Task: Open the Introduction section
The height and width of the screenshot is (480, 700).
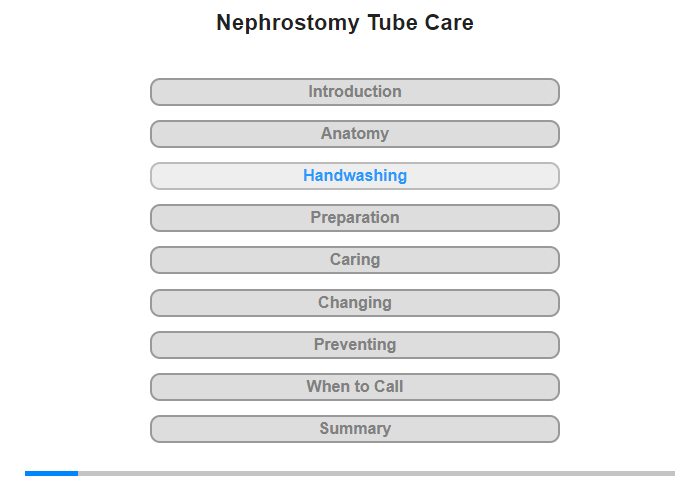Action: pos(354,92)
